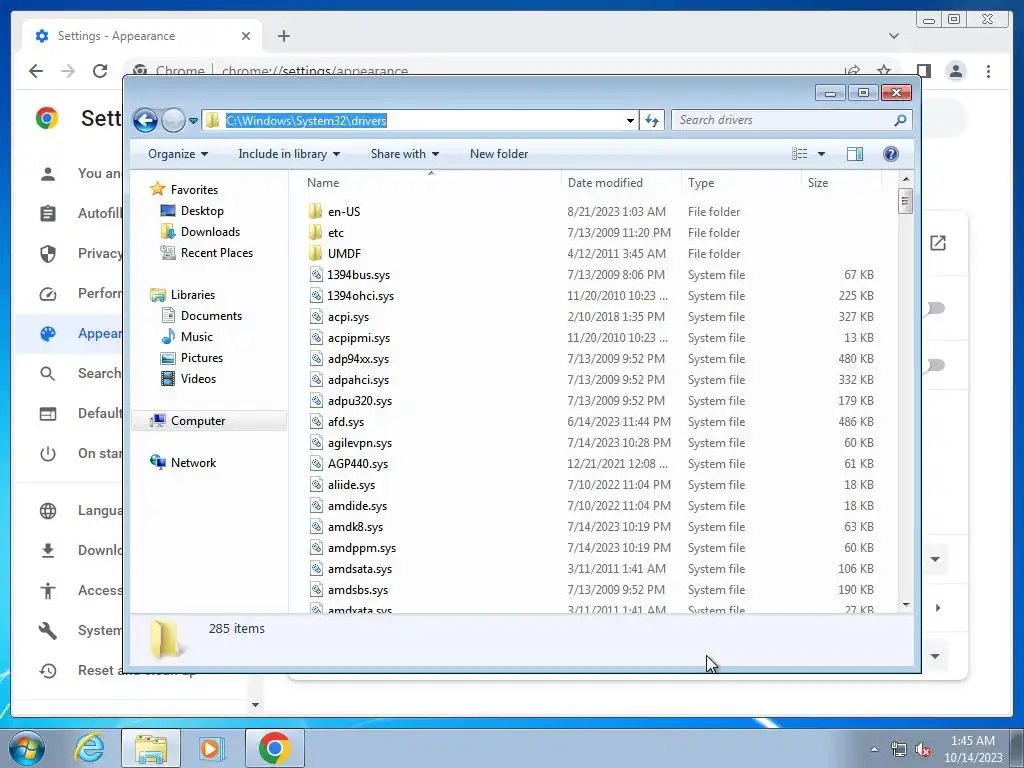Reload the Chrome page

click(100, 71)
